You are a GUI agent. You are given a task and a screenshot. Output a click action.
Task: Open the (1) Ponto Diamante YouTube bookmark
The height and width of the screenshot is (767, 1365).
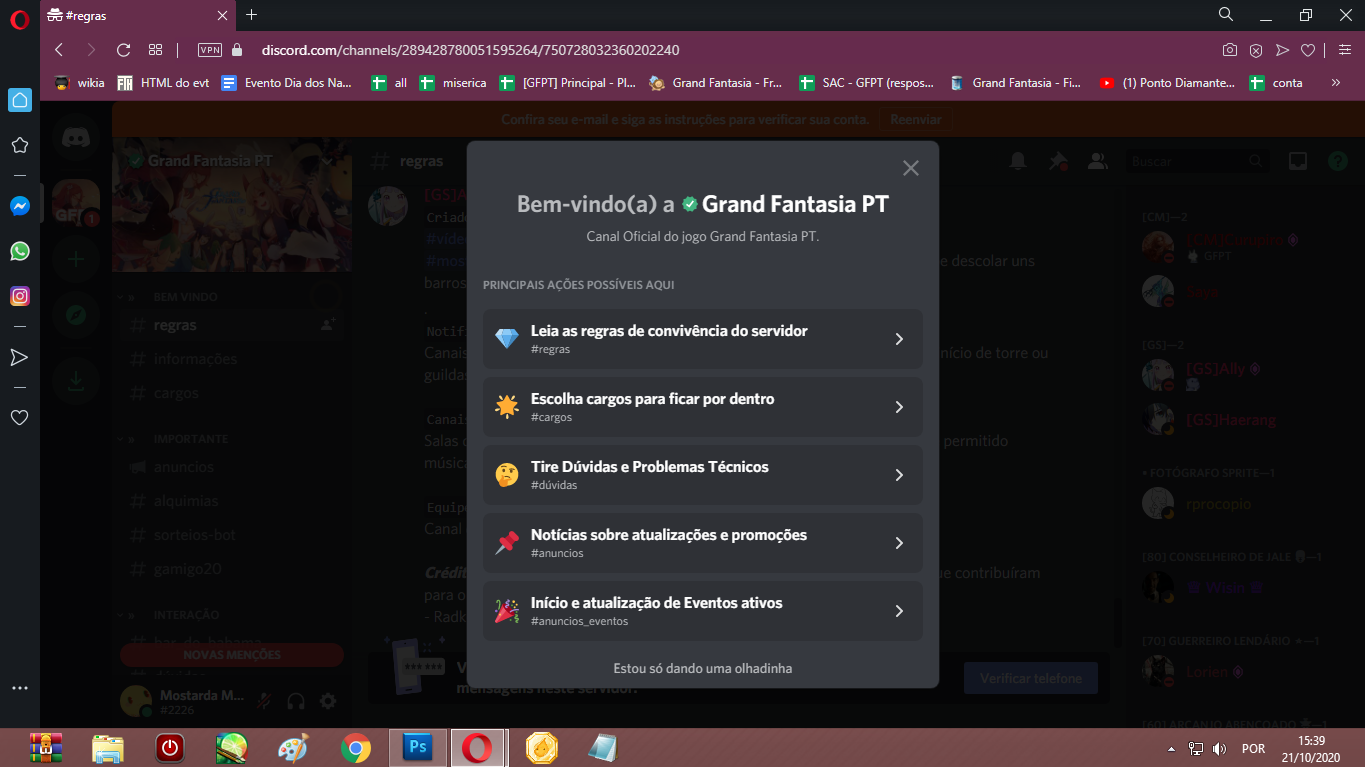coord(1167,83)
